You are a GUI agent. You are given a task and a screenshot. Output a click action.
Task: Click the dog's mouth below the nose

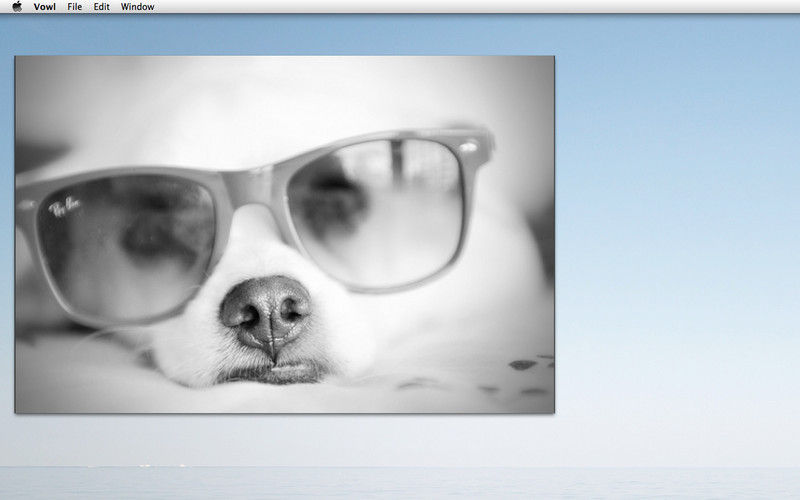pos(272,372)
